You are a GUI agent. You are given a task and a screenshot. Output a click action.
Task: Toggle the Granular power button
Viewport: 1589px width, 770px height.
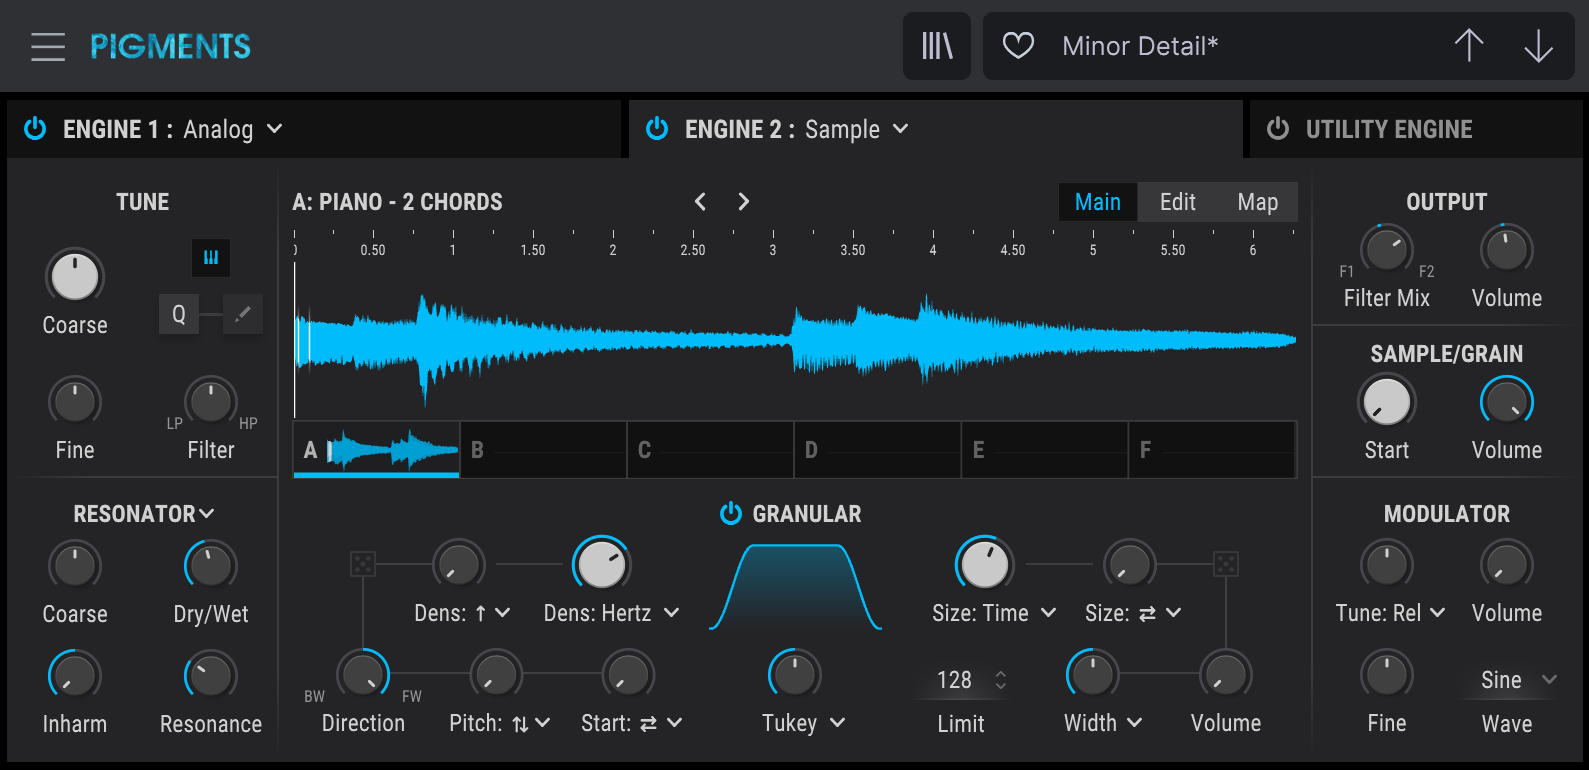click(731, 514)
